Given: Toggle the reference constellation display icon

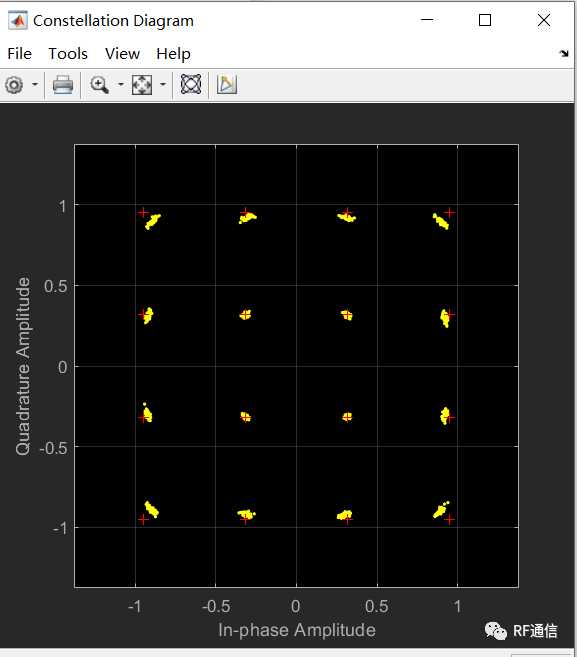Looking at the screenshot, I should tap(191, 84).
